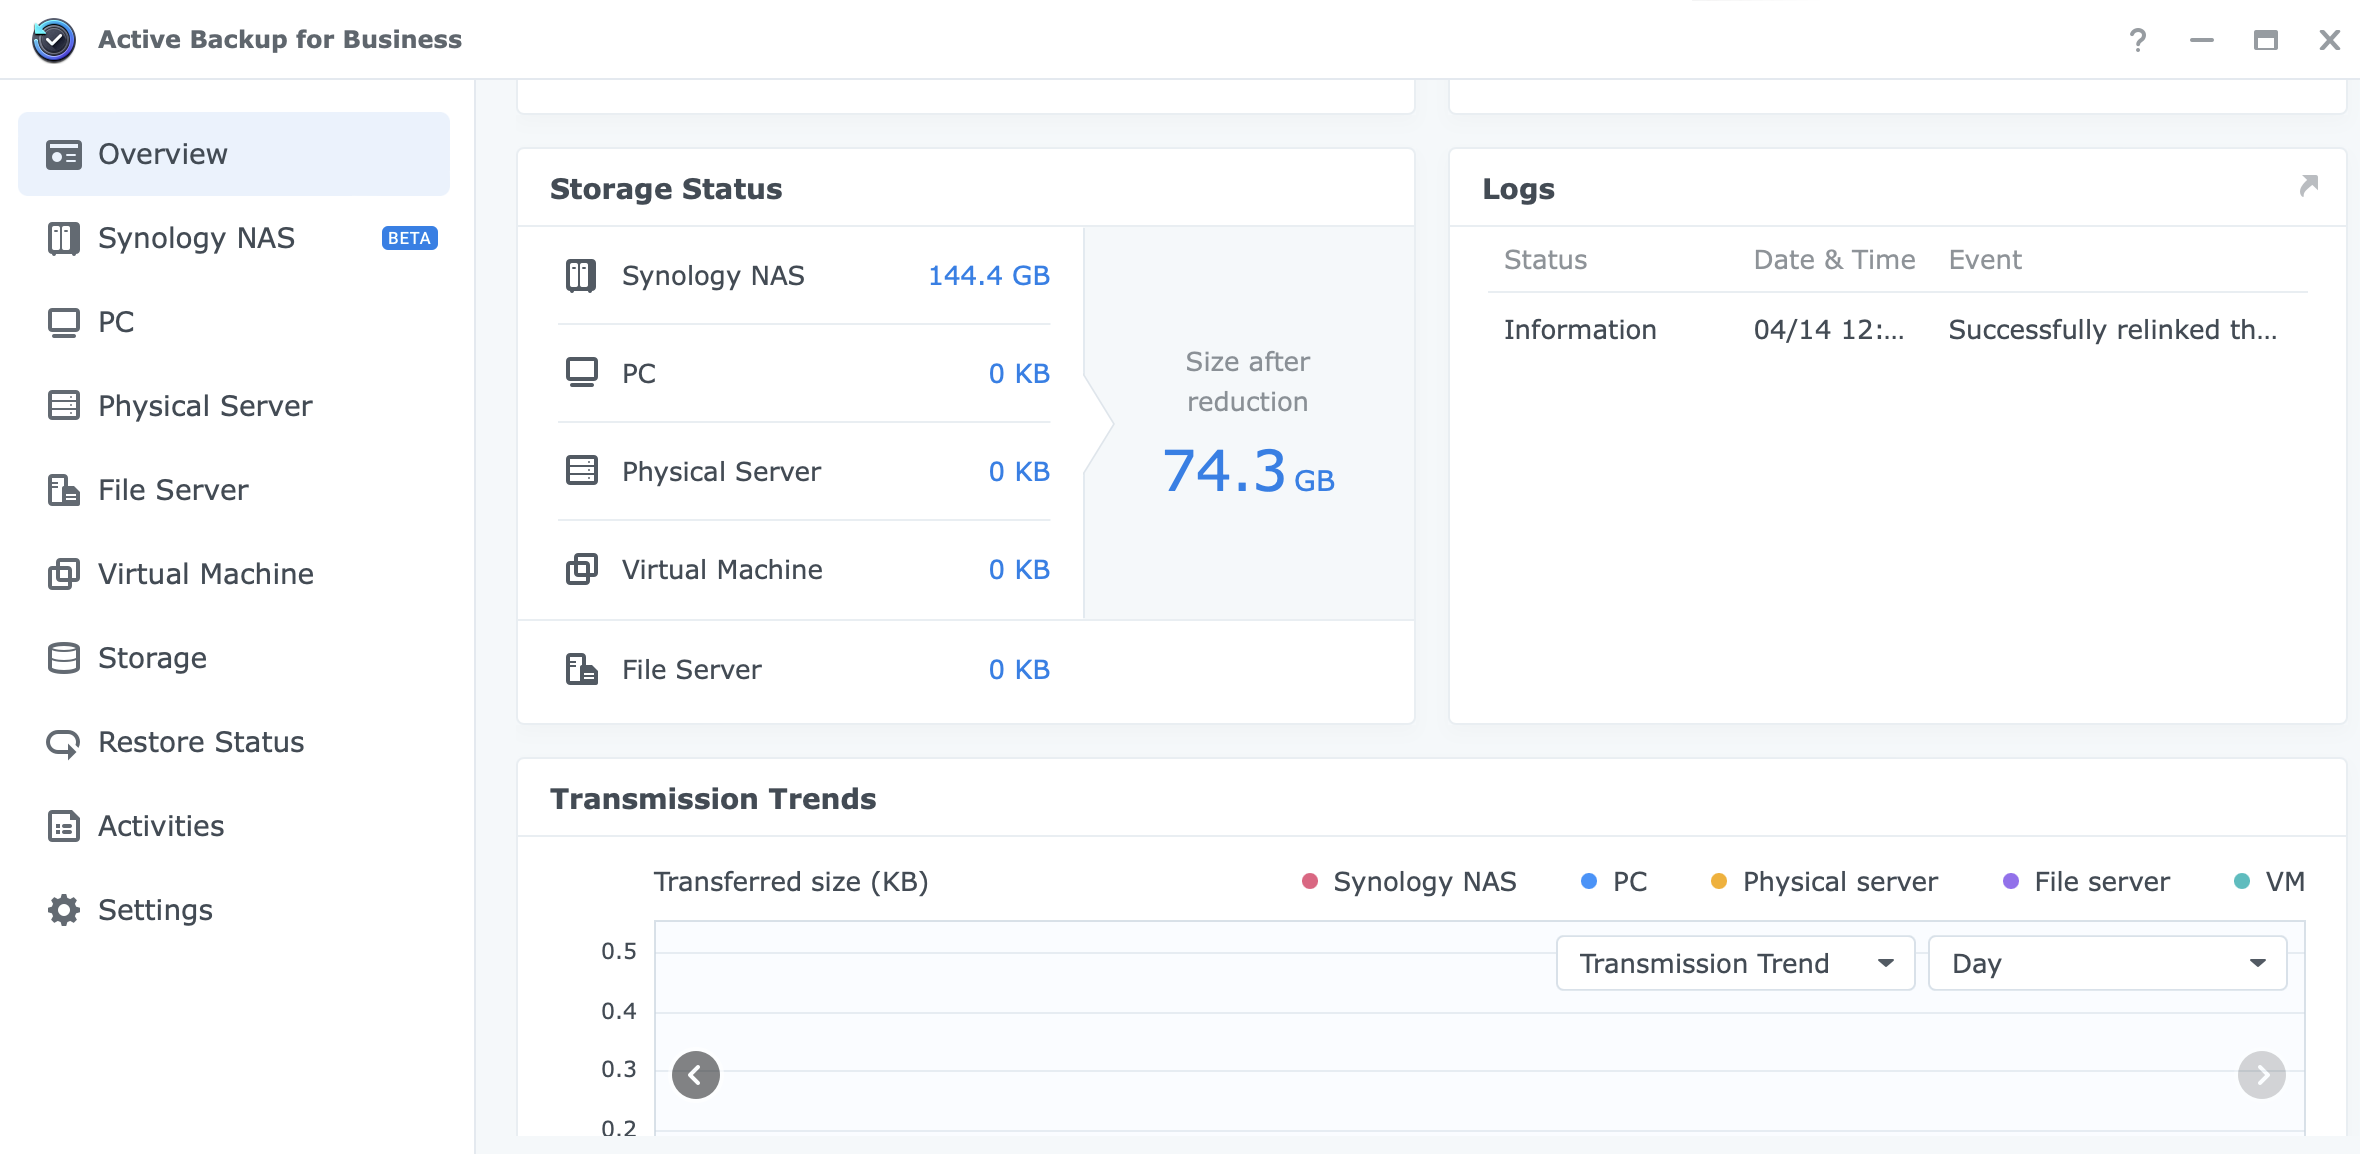Click the PC 0 KB storage value

coord(1019,374)
